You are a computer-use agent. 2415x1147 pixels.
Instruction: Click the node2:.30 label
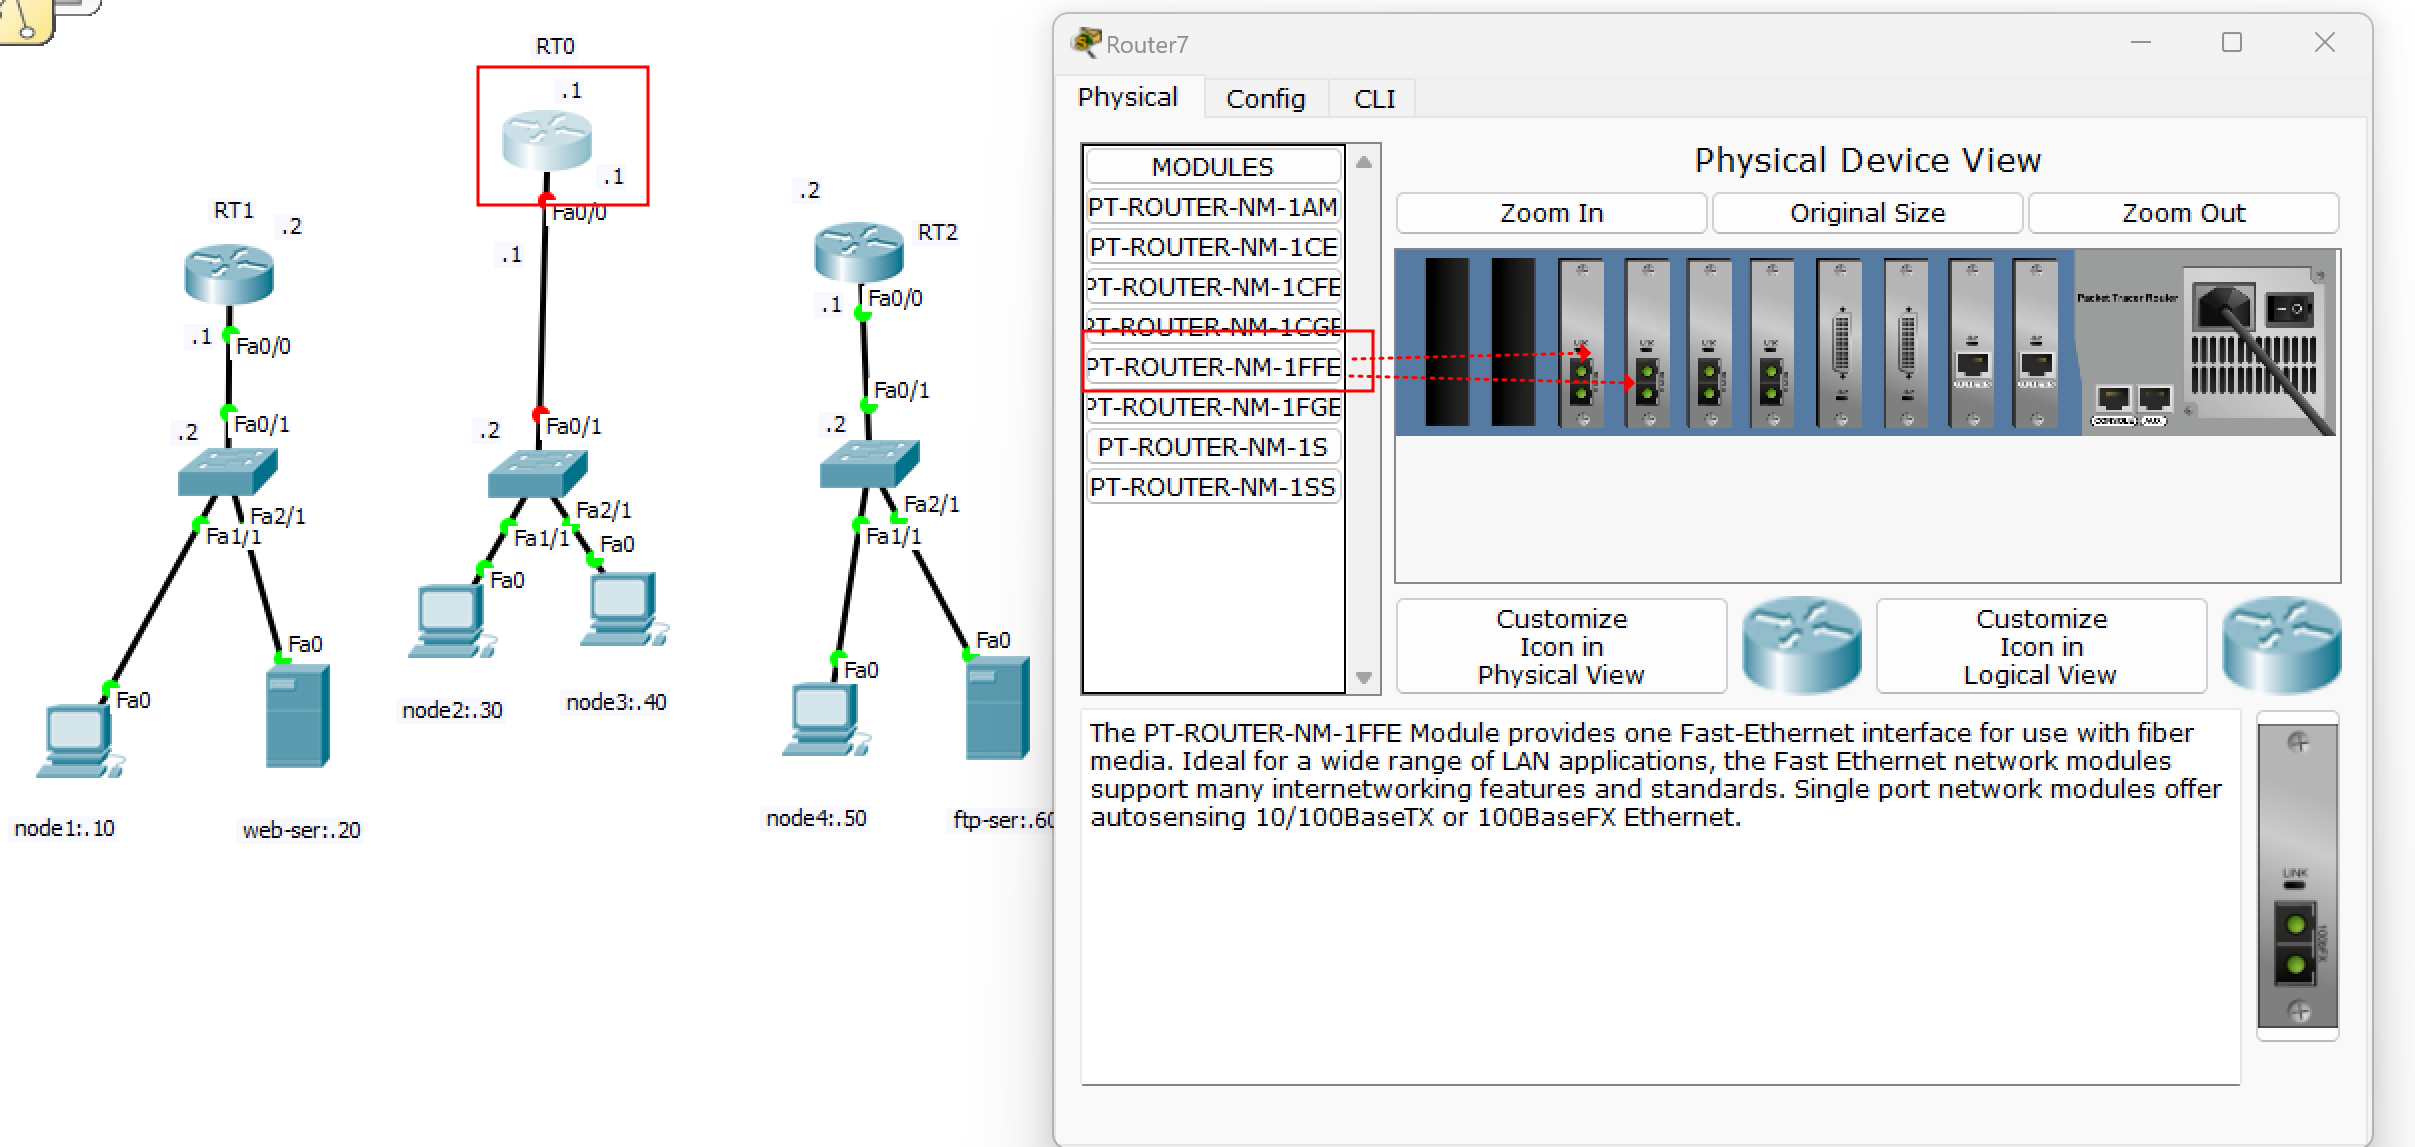[452, 710]
